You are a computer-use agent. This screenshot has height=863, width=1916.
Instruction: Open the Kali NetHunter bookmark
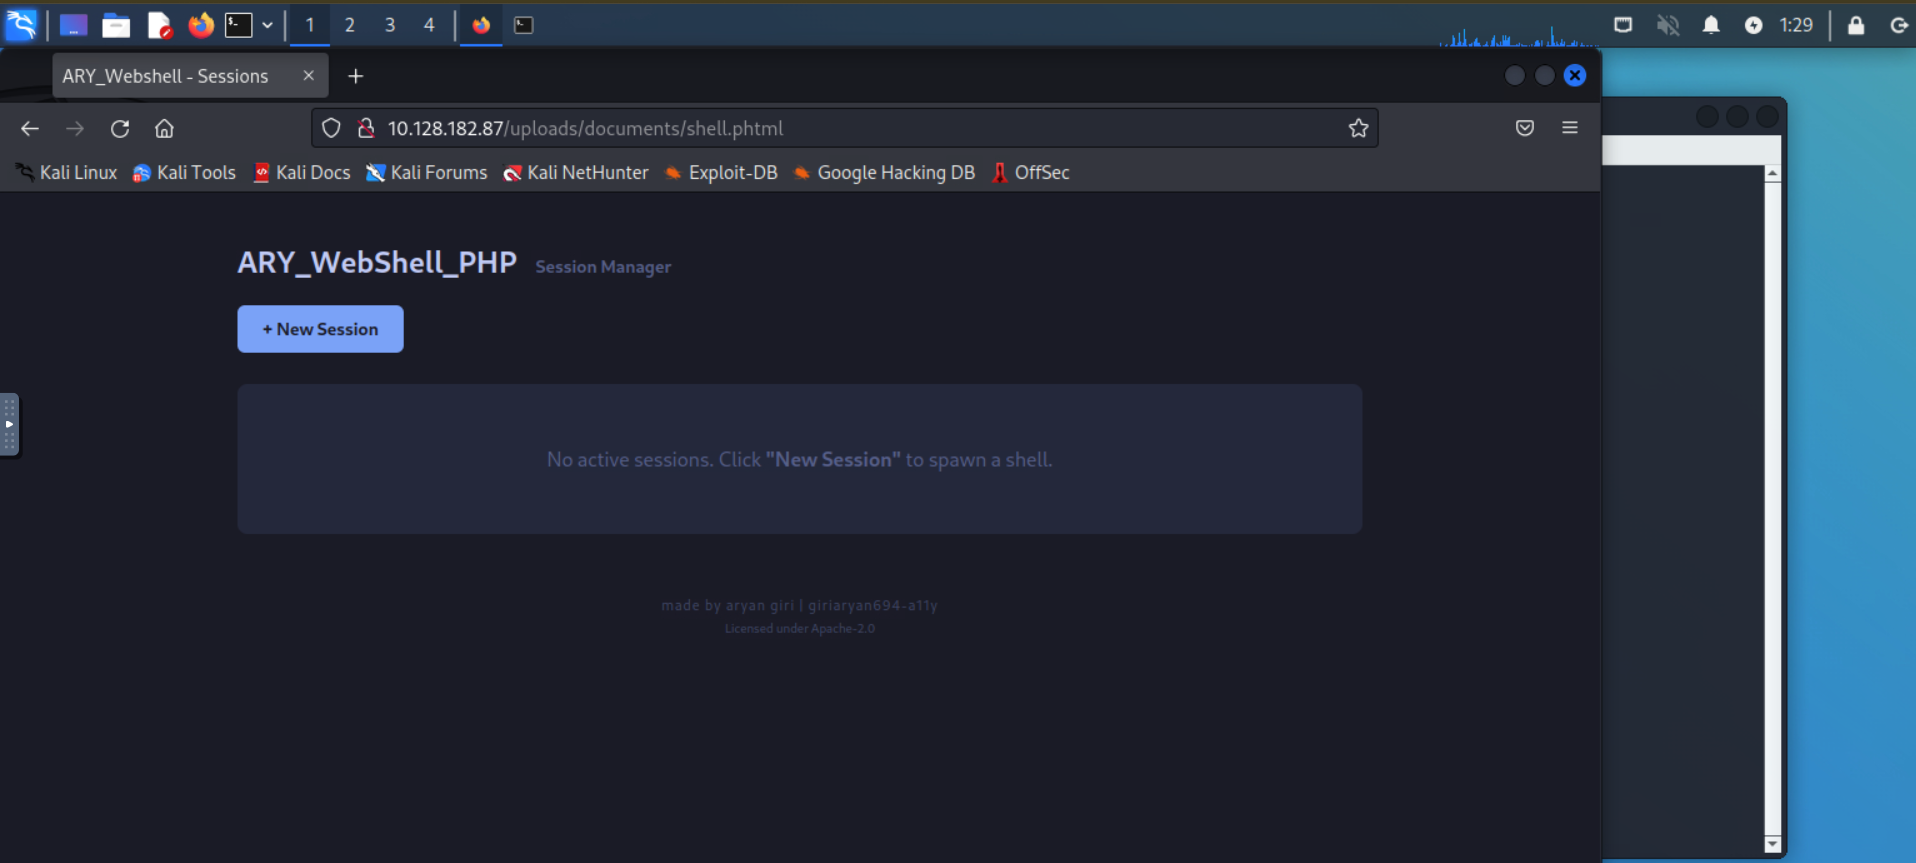(576, 172)
